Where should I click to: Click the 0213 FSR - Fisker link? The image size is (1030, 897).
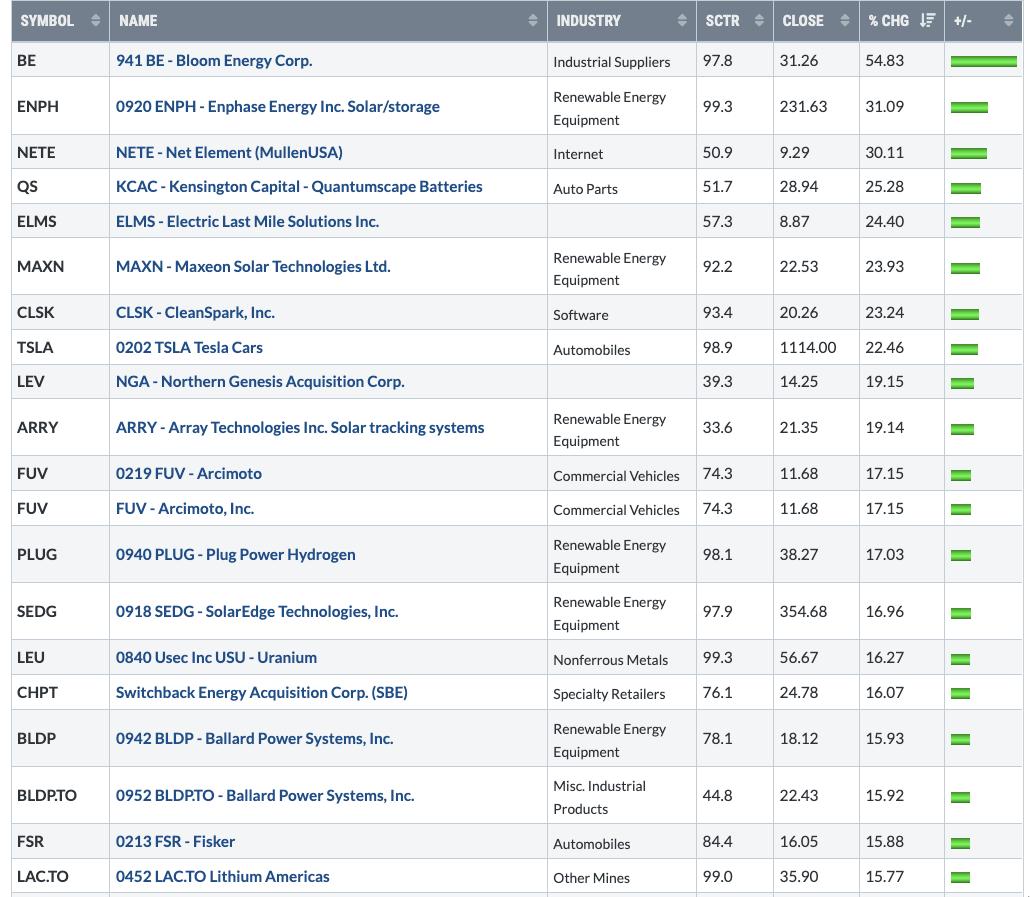175,841
